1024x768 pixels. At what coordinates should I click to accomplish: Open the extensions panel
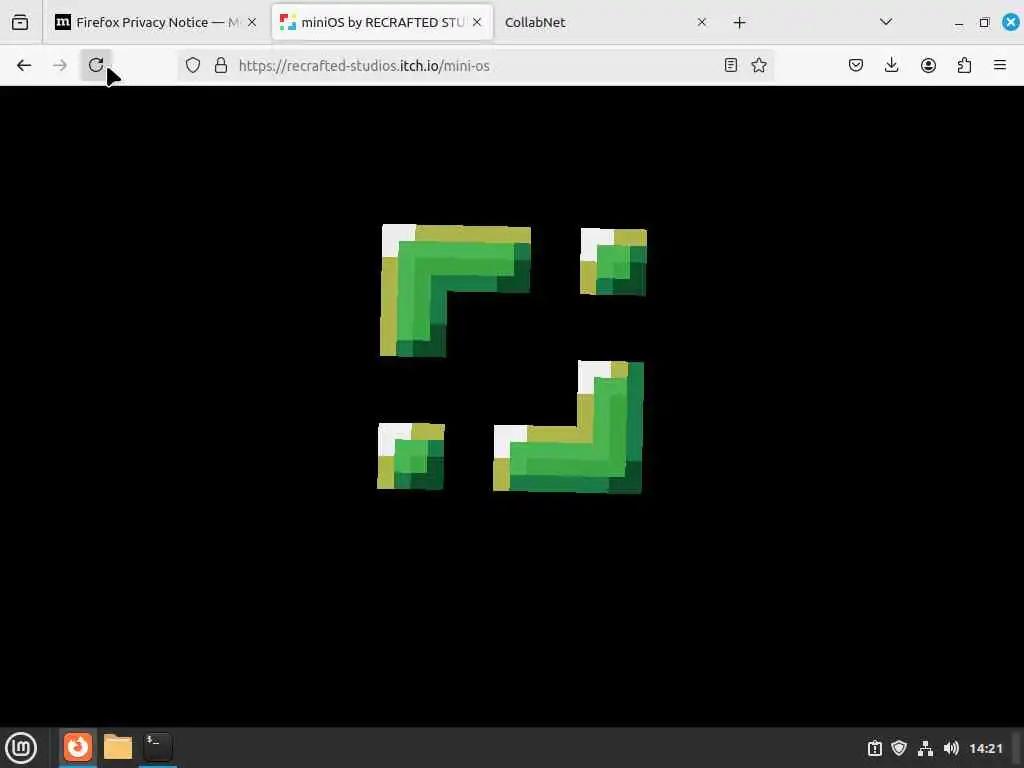point(965,65)
